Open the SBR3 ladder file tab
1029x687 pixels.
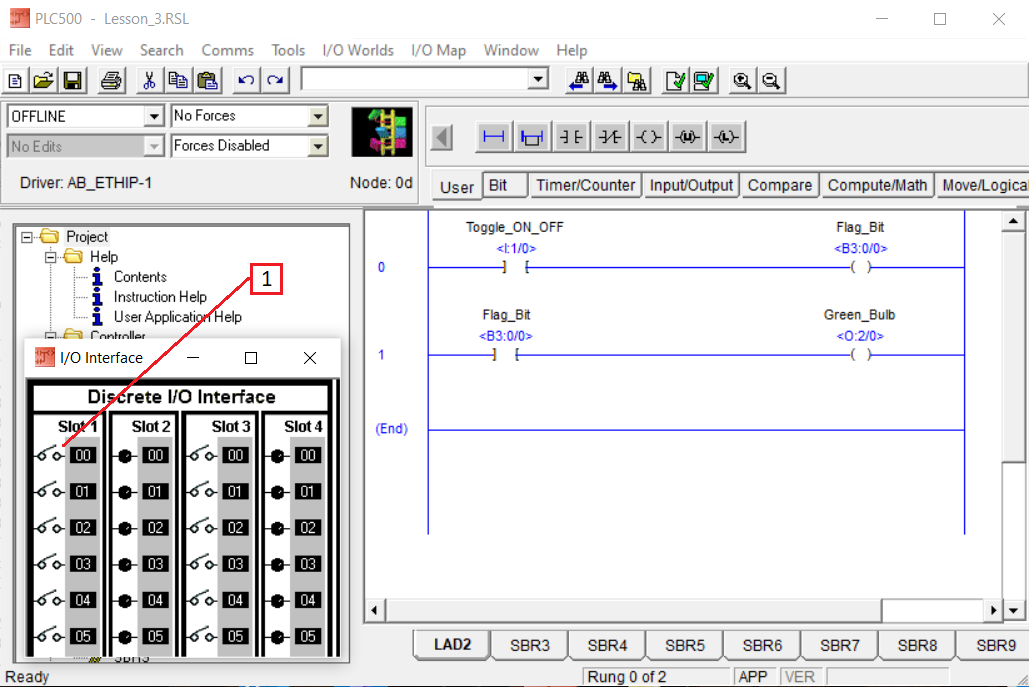(x=530, y=645)
